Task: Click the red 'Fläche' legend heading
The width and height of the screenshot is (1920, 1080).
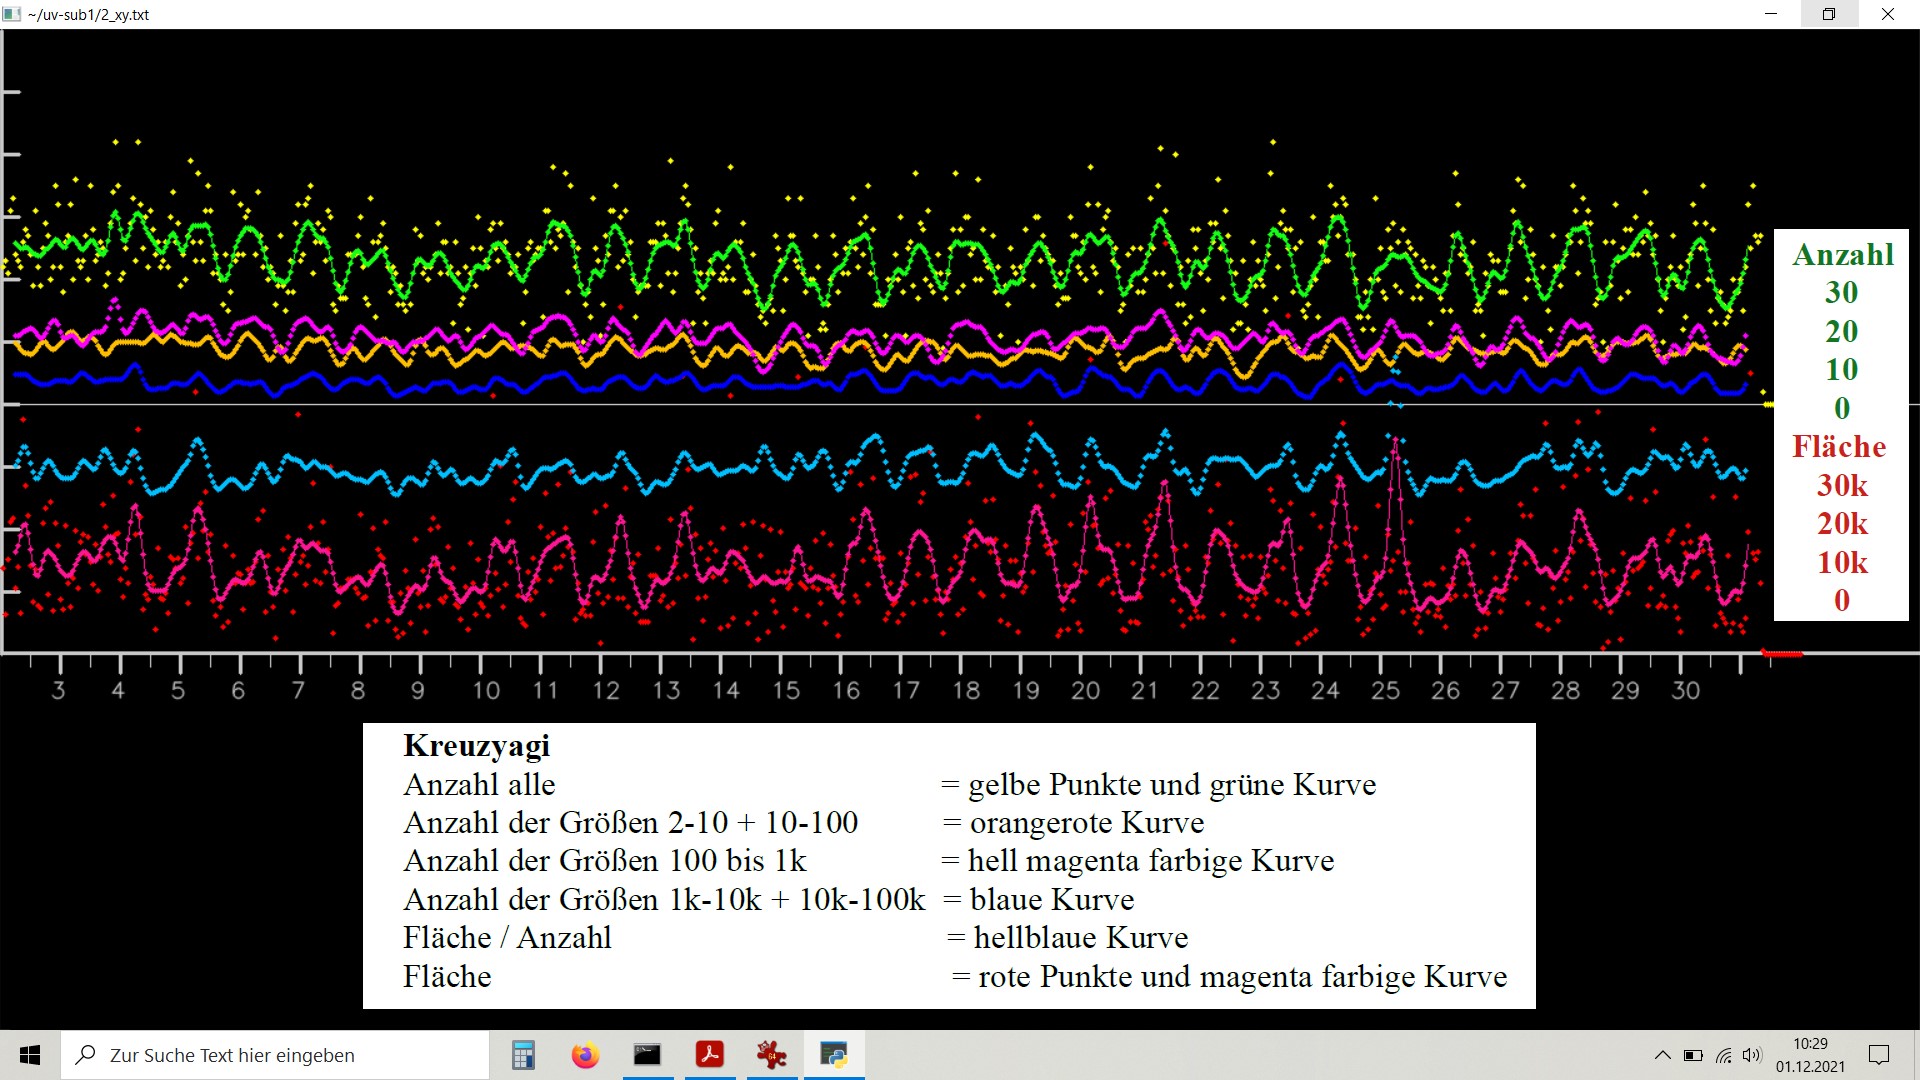Action: tap(1839, 446)
